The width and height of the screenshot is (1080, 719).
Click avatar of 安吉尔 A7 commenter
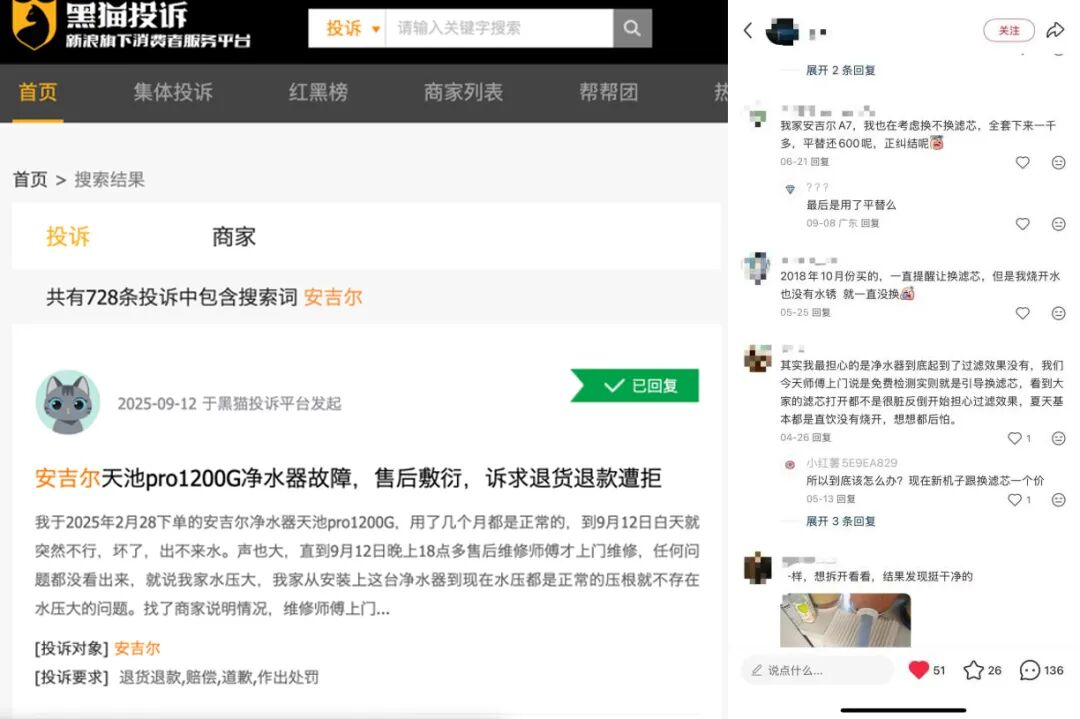pos(758,114)
